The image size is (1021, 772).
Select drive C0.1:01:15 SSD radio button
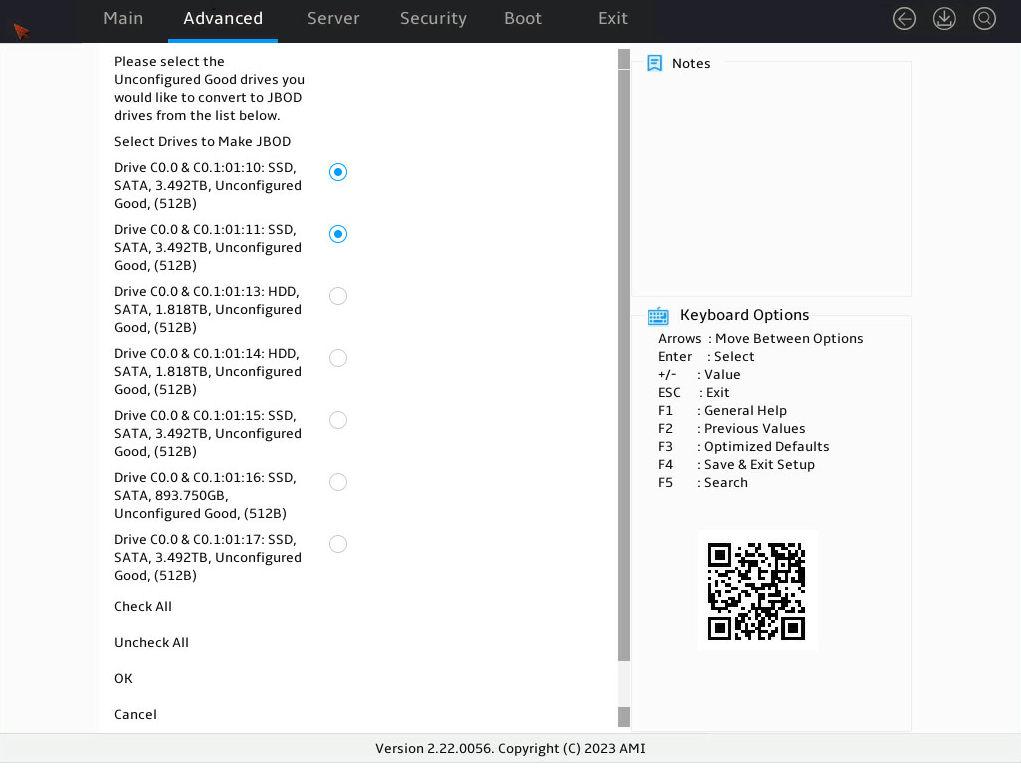(x=338, y=420)
